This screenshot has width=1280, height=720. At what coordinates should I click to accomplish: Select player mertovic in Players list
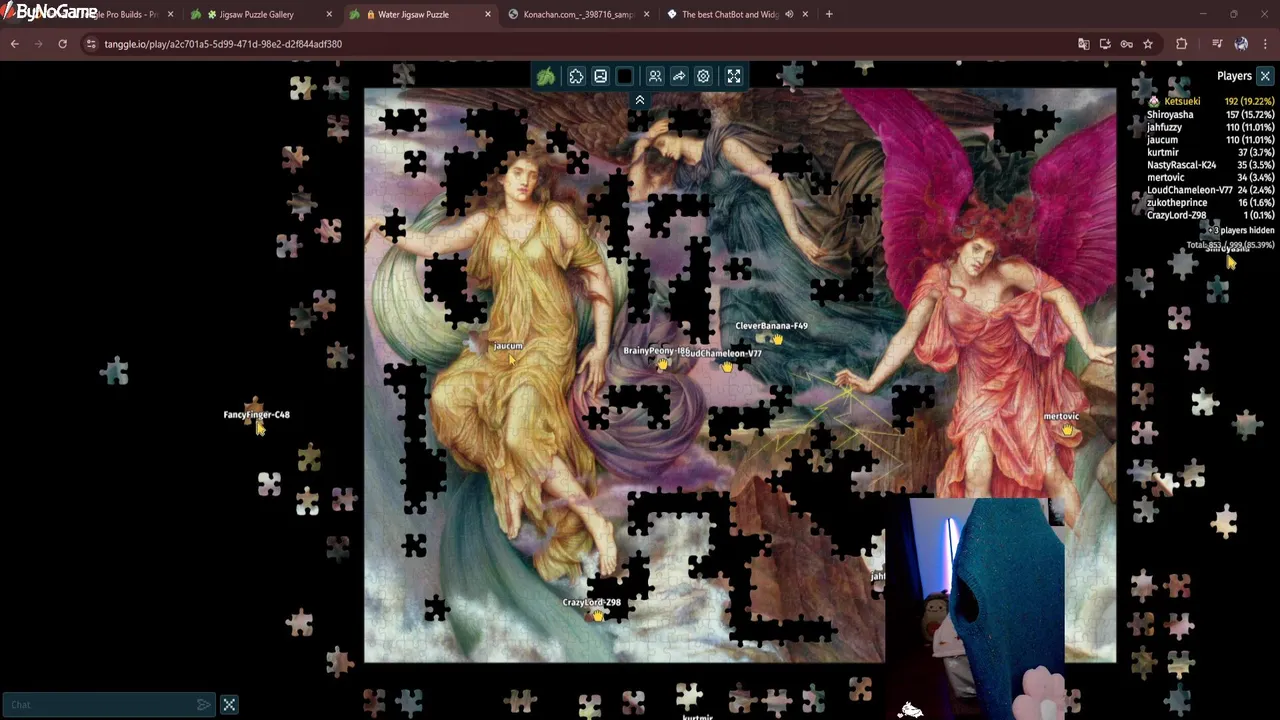click(1166, 178)
